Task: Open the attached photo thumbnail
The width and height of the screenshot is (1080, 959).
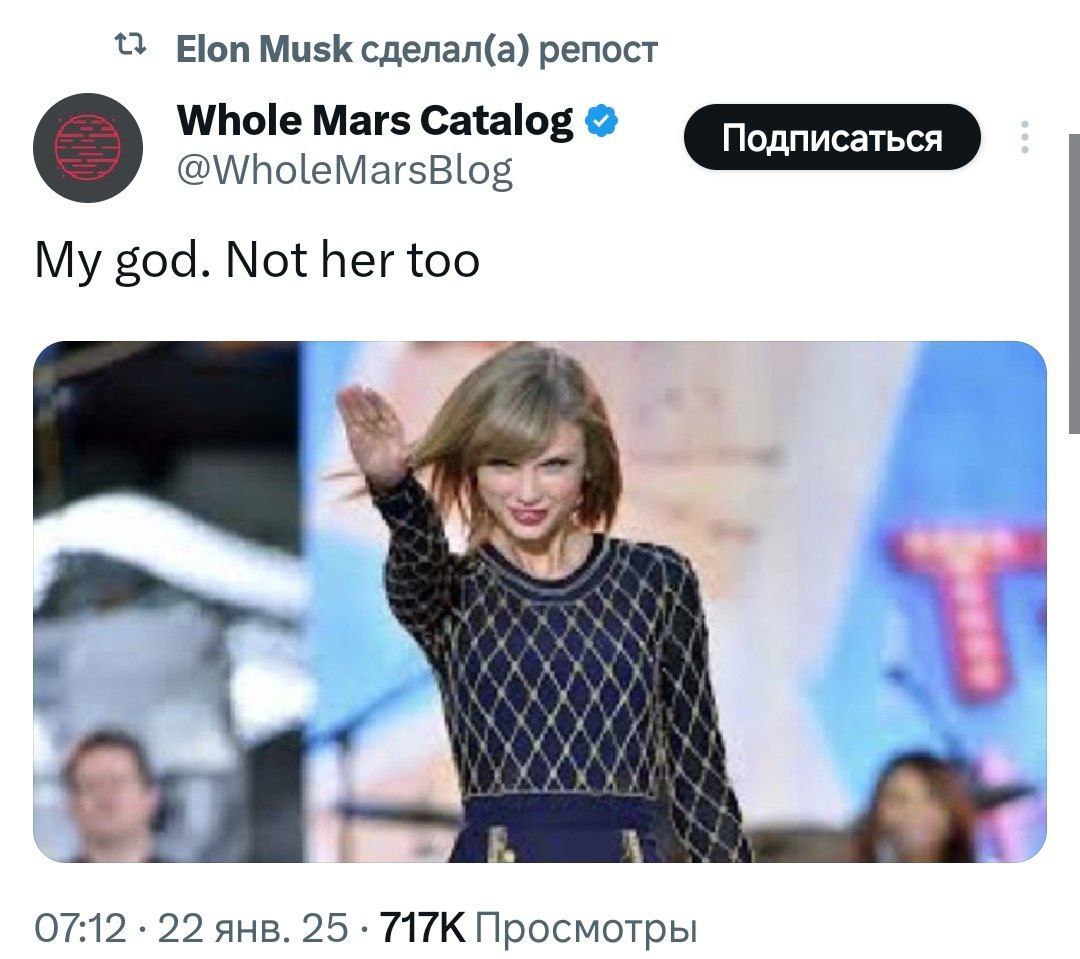Action: click(x=540, y=601)
